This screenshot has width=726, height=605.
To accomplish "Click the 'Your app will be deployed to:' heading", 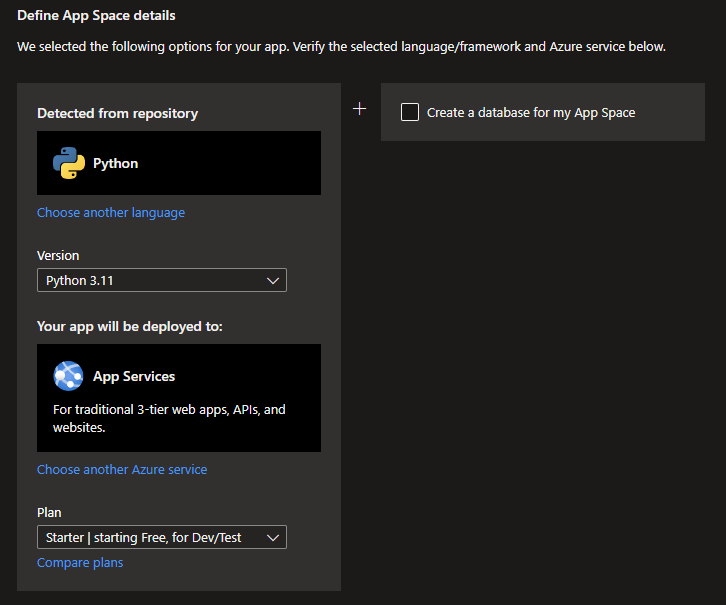I will 130,326.
